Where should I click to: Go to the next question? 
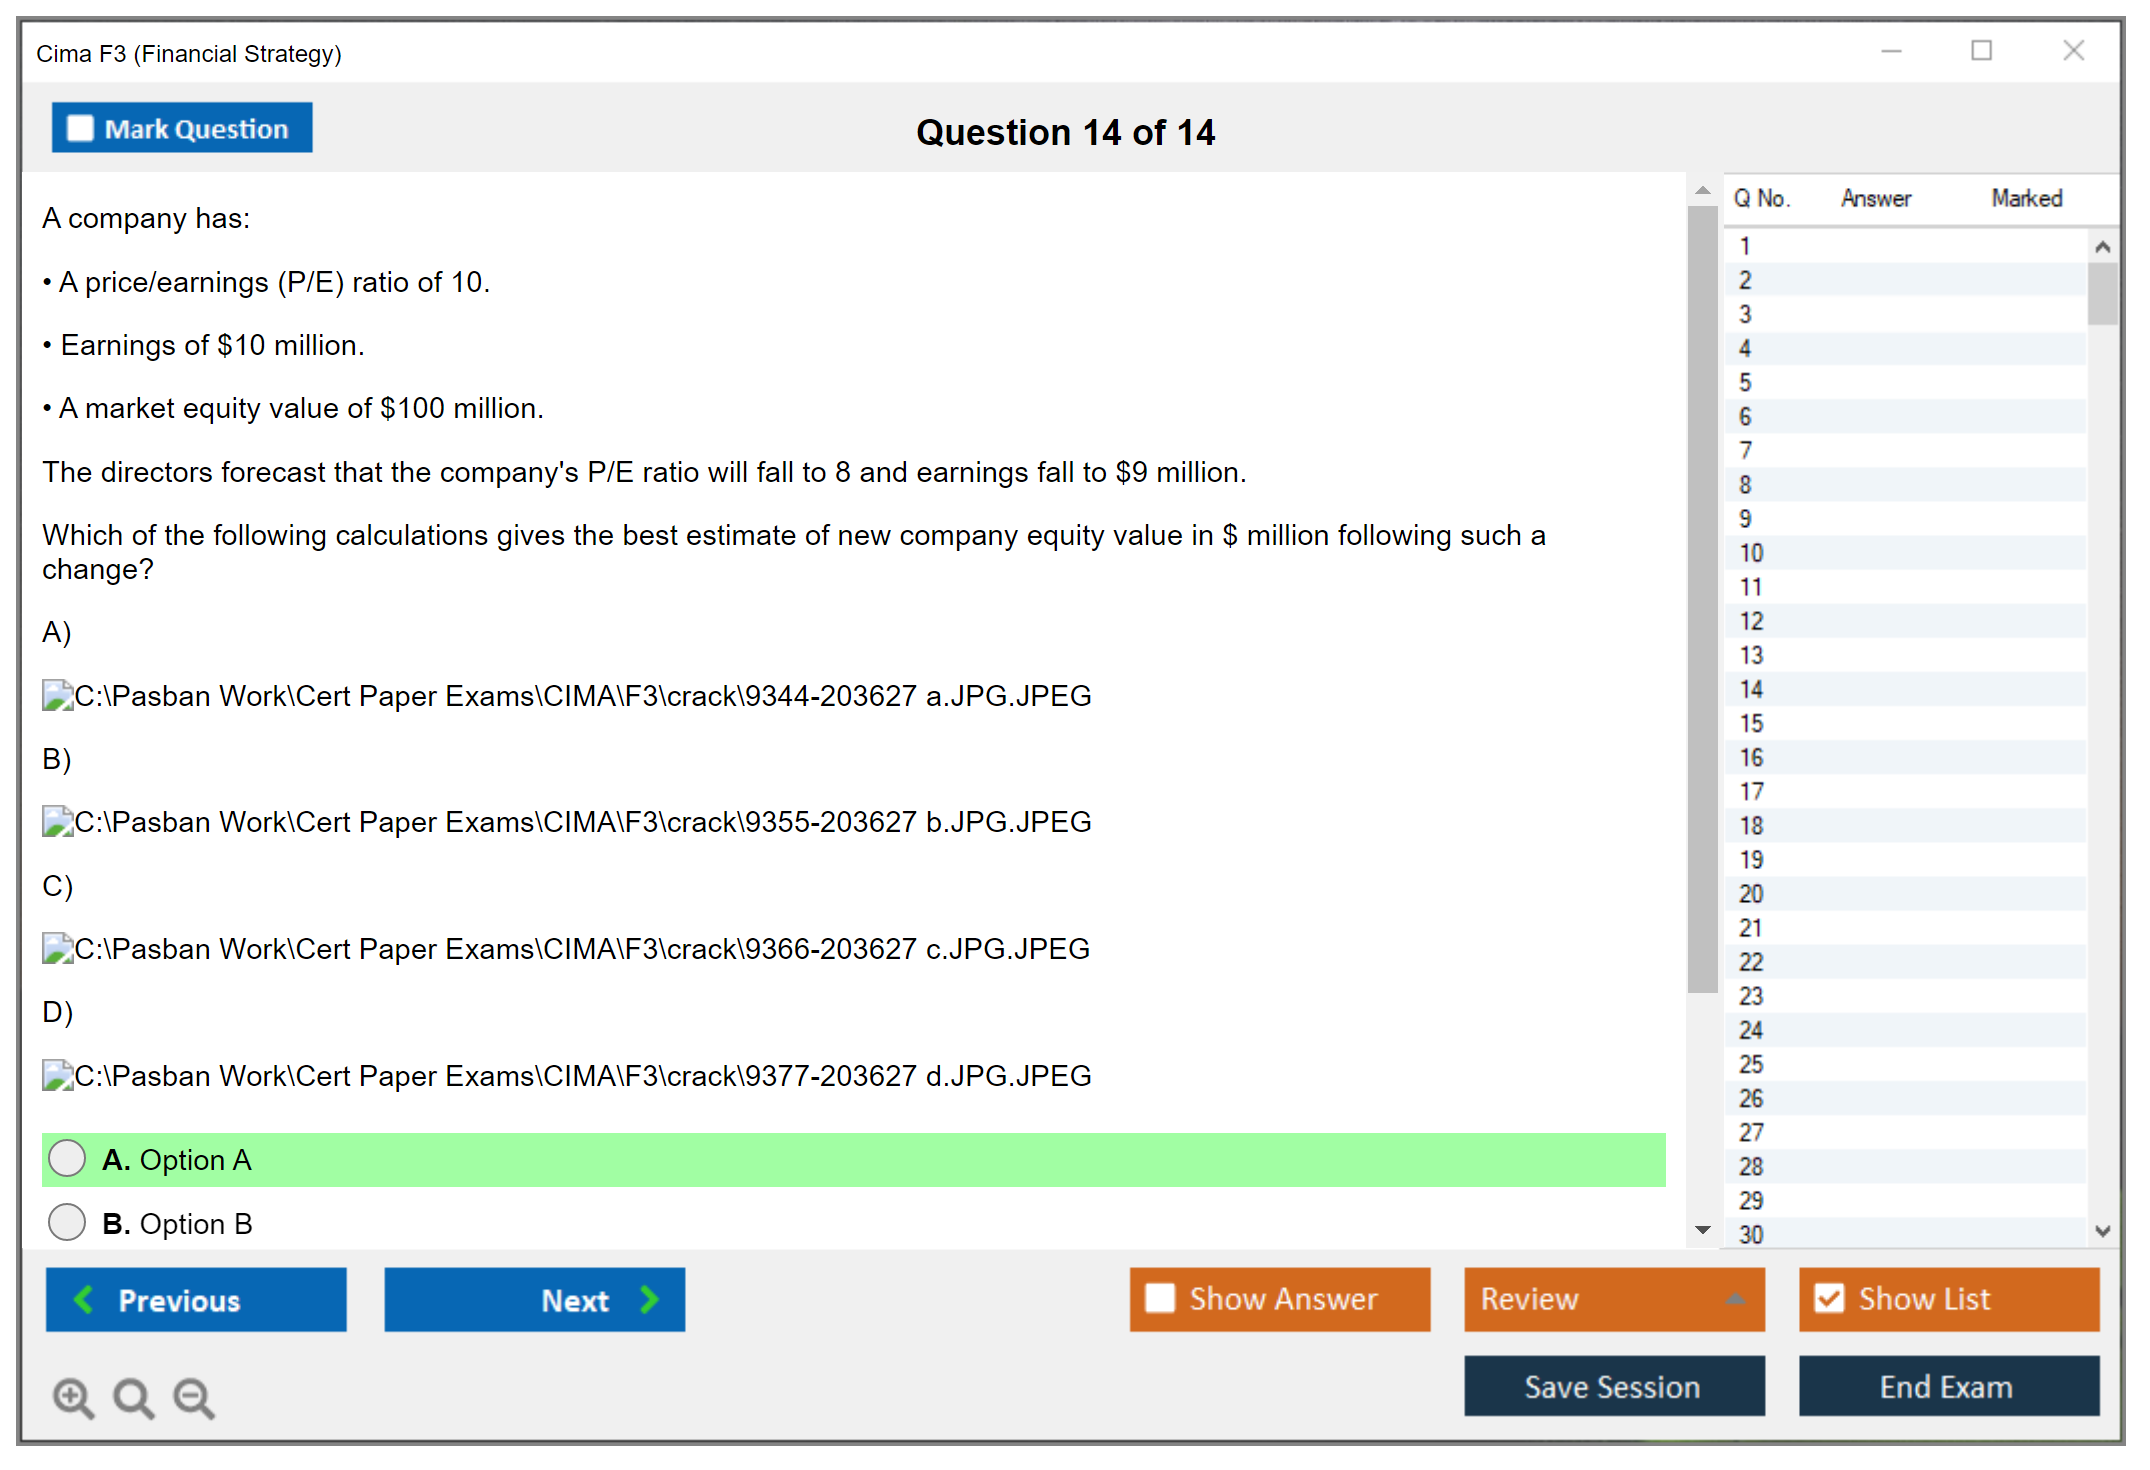pos(534,1299)
